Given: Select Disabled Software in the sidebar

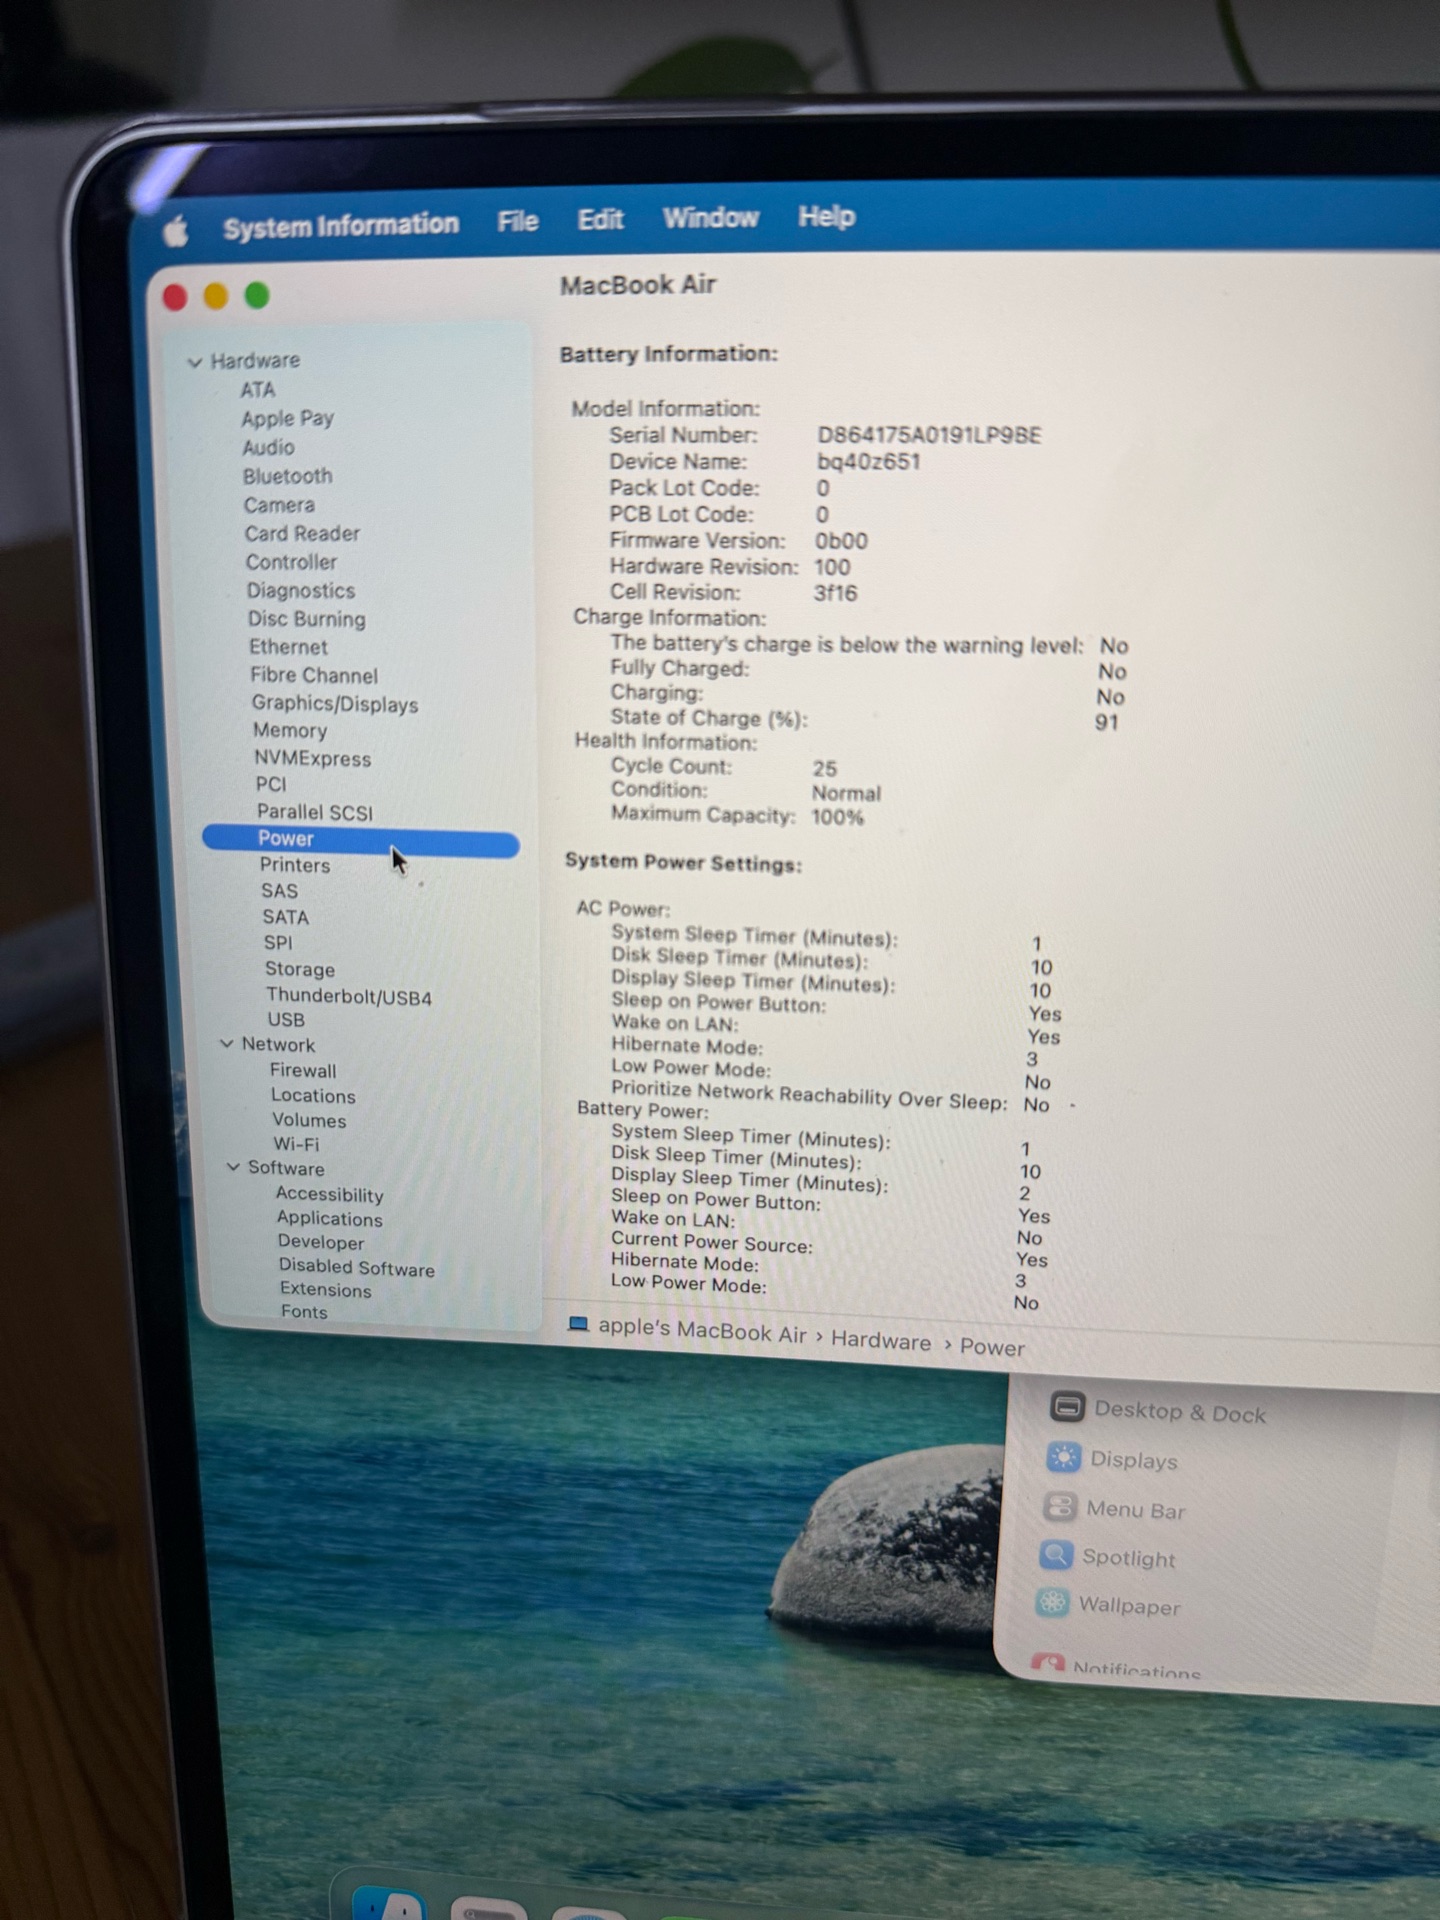Looking at the screenshot, I should [356, 1268].
